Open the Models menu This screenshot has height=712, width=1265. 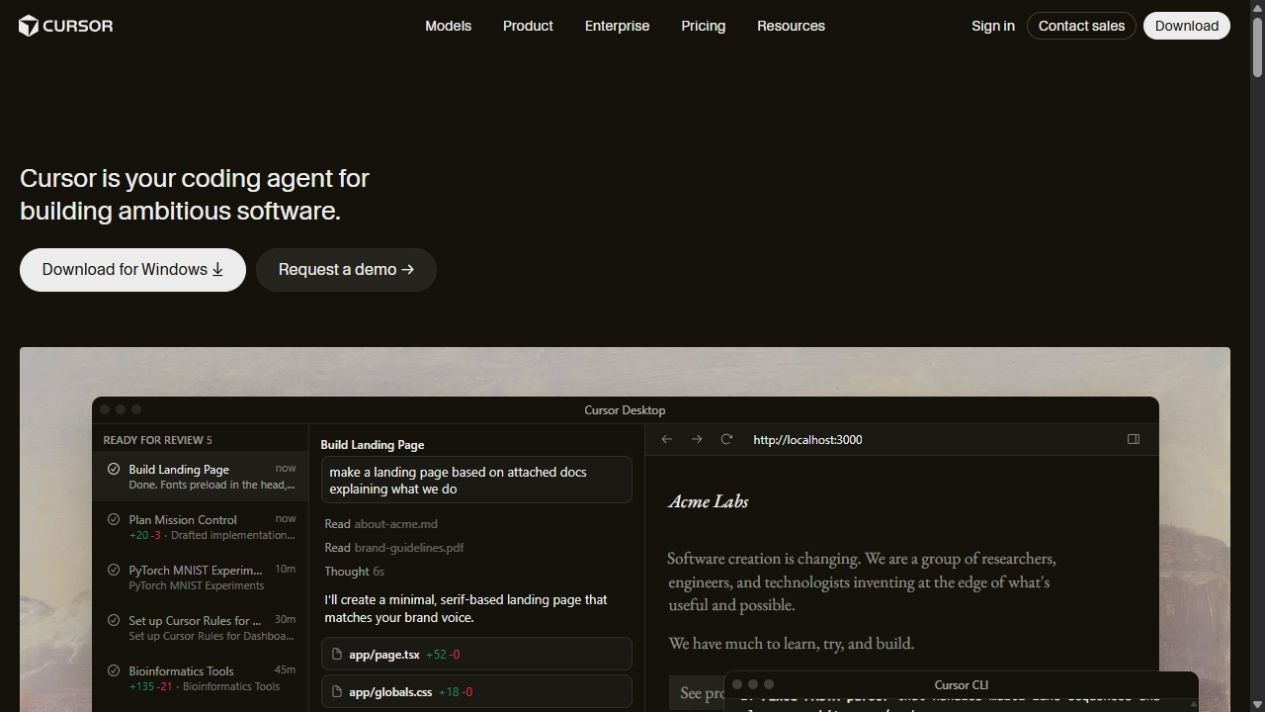pos(448,26)
